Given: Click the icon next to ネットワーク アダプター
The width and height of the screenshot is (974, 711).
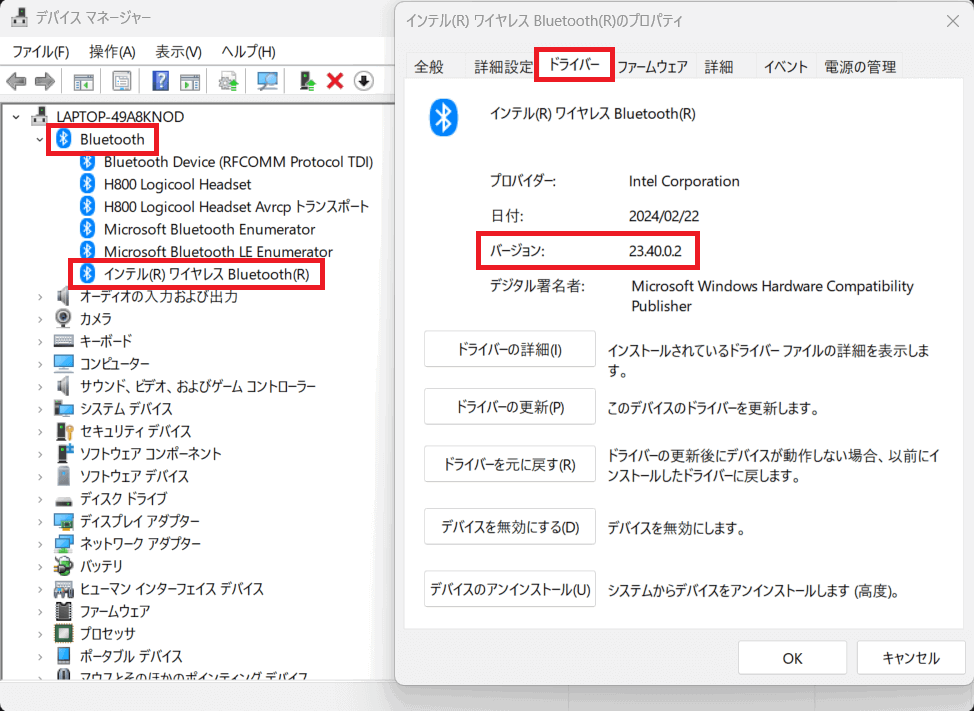Looking at the screenshot, I should [64, 544].
